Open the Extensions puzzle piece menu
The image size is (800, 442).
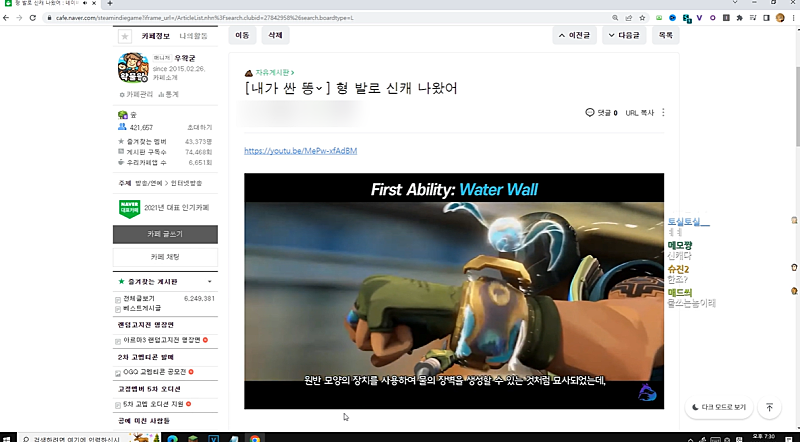click(739, 18)
